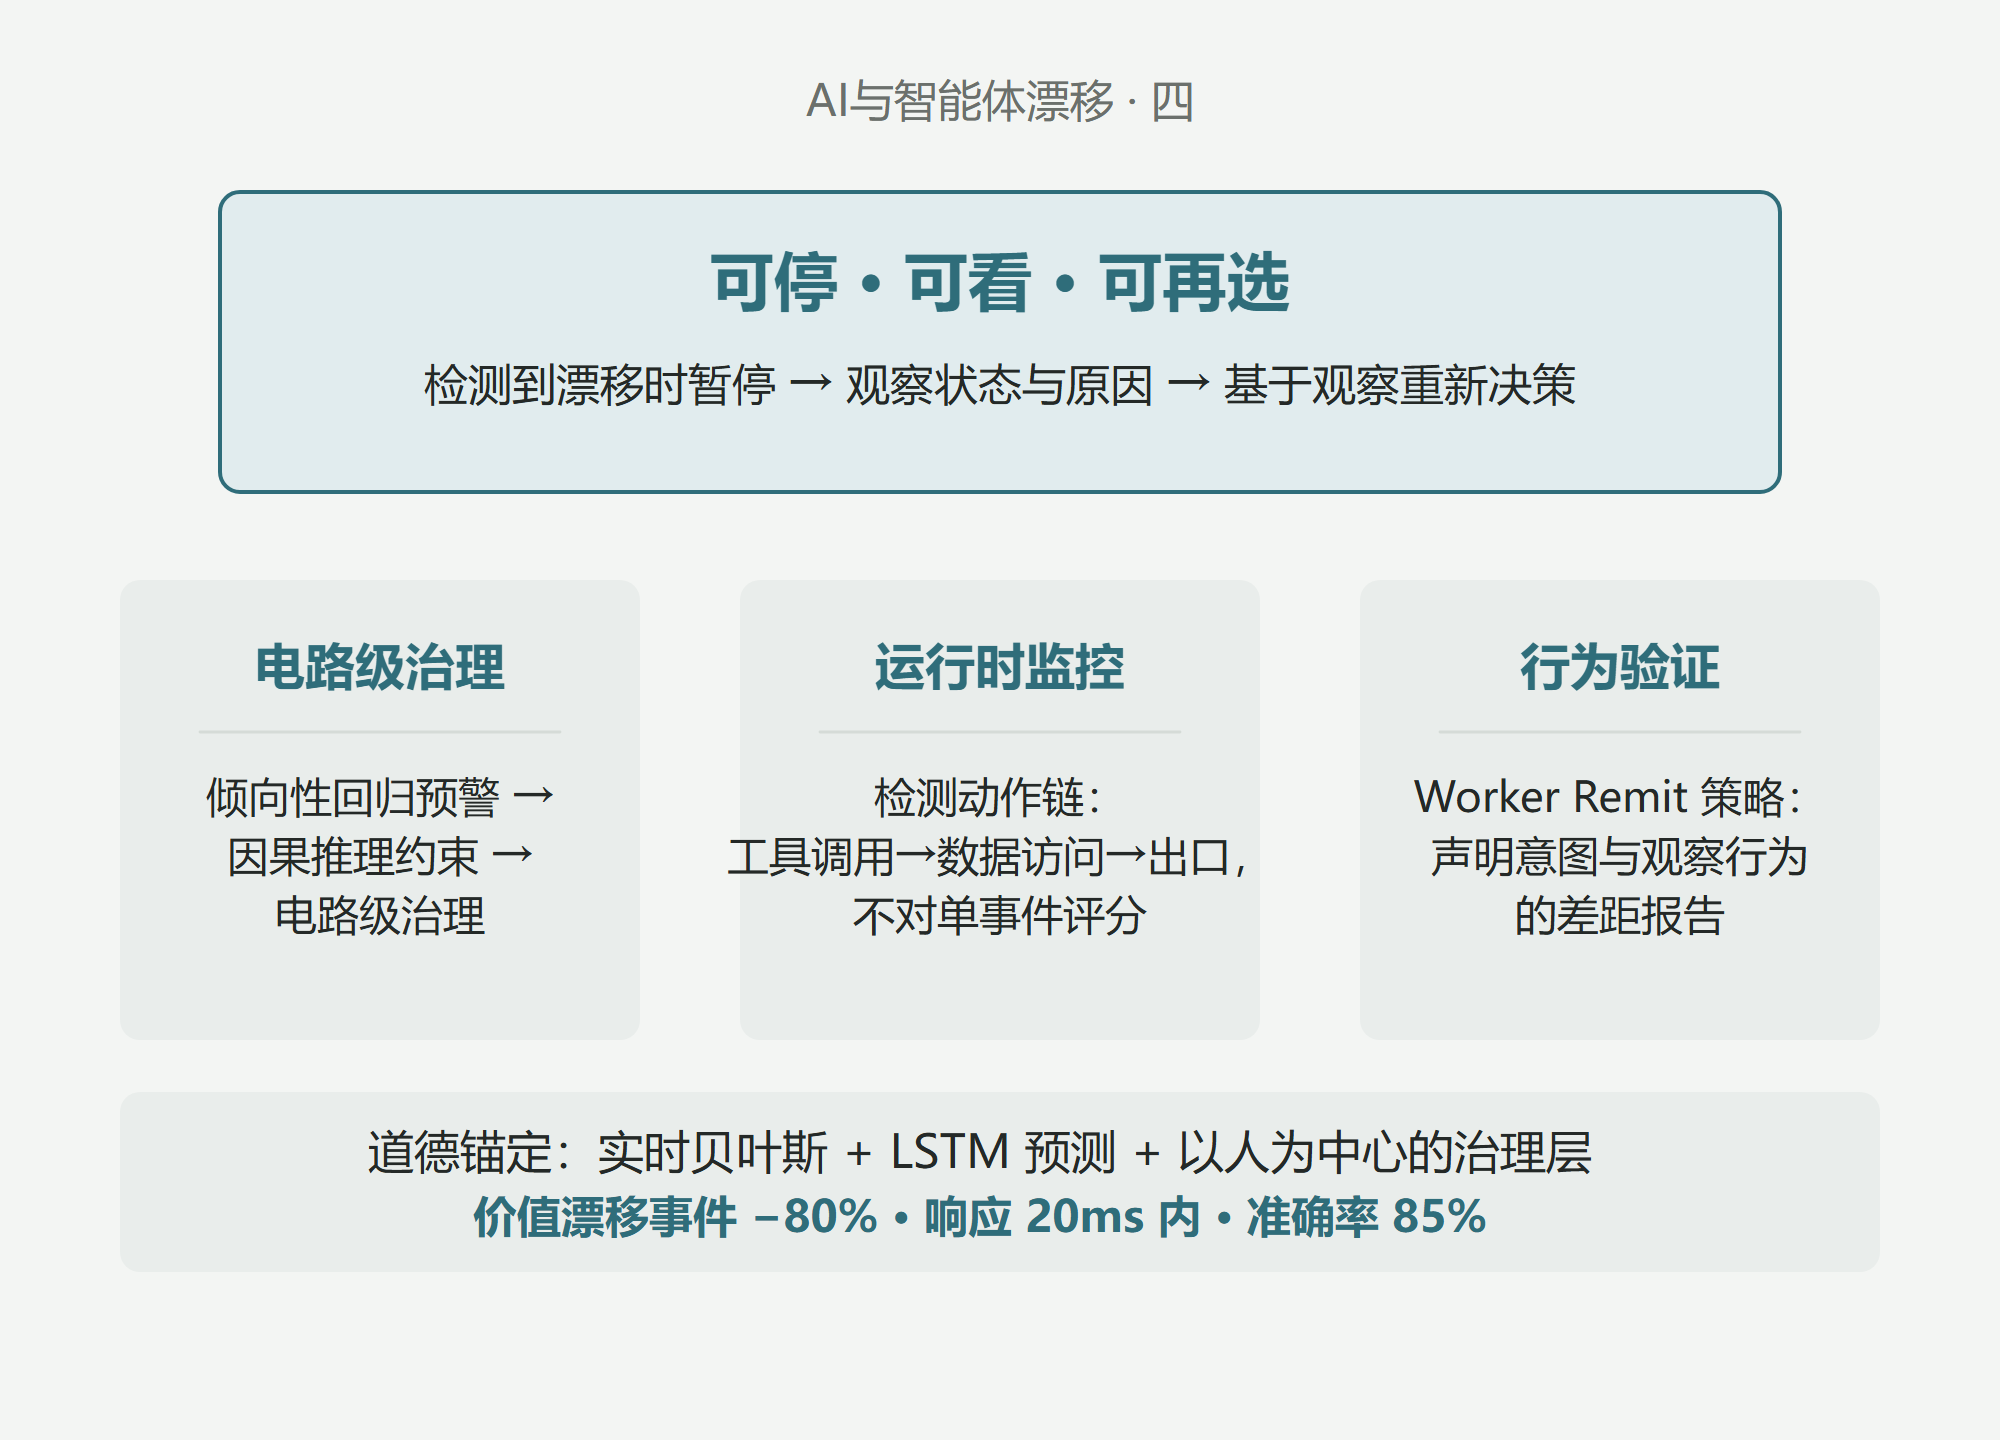Click the text 'Worker Remit 策略:'
2000x1440 pixels.
[x=1608, y=797]
